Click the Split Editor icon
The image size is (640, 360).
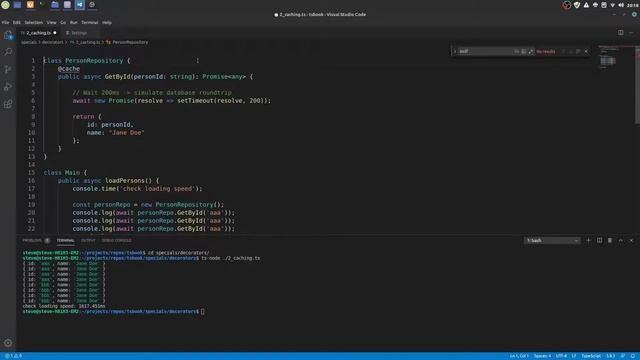click(620, 33)
